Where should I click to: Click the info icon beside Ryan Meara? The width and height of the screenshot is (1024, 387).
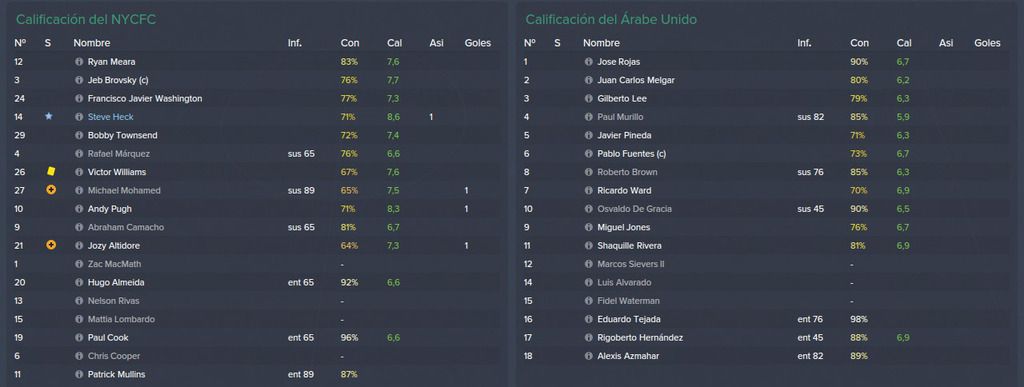point(79,62)
